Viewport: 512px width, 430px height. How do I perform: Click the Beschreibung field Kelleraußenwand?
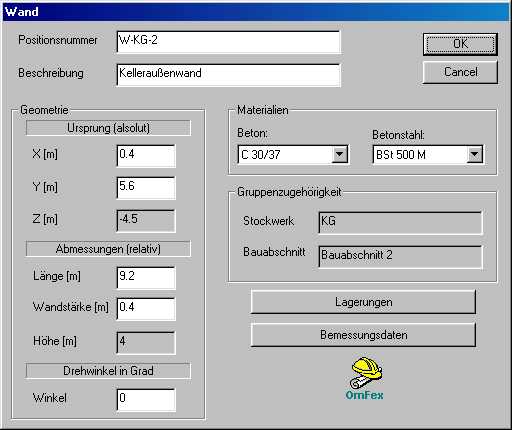click(229, 75)
